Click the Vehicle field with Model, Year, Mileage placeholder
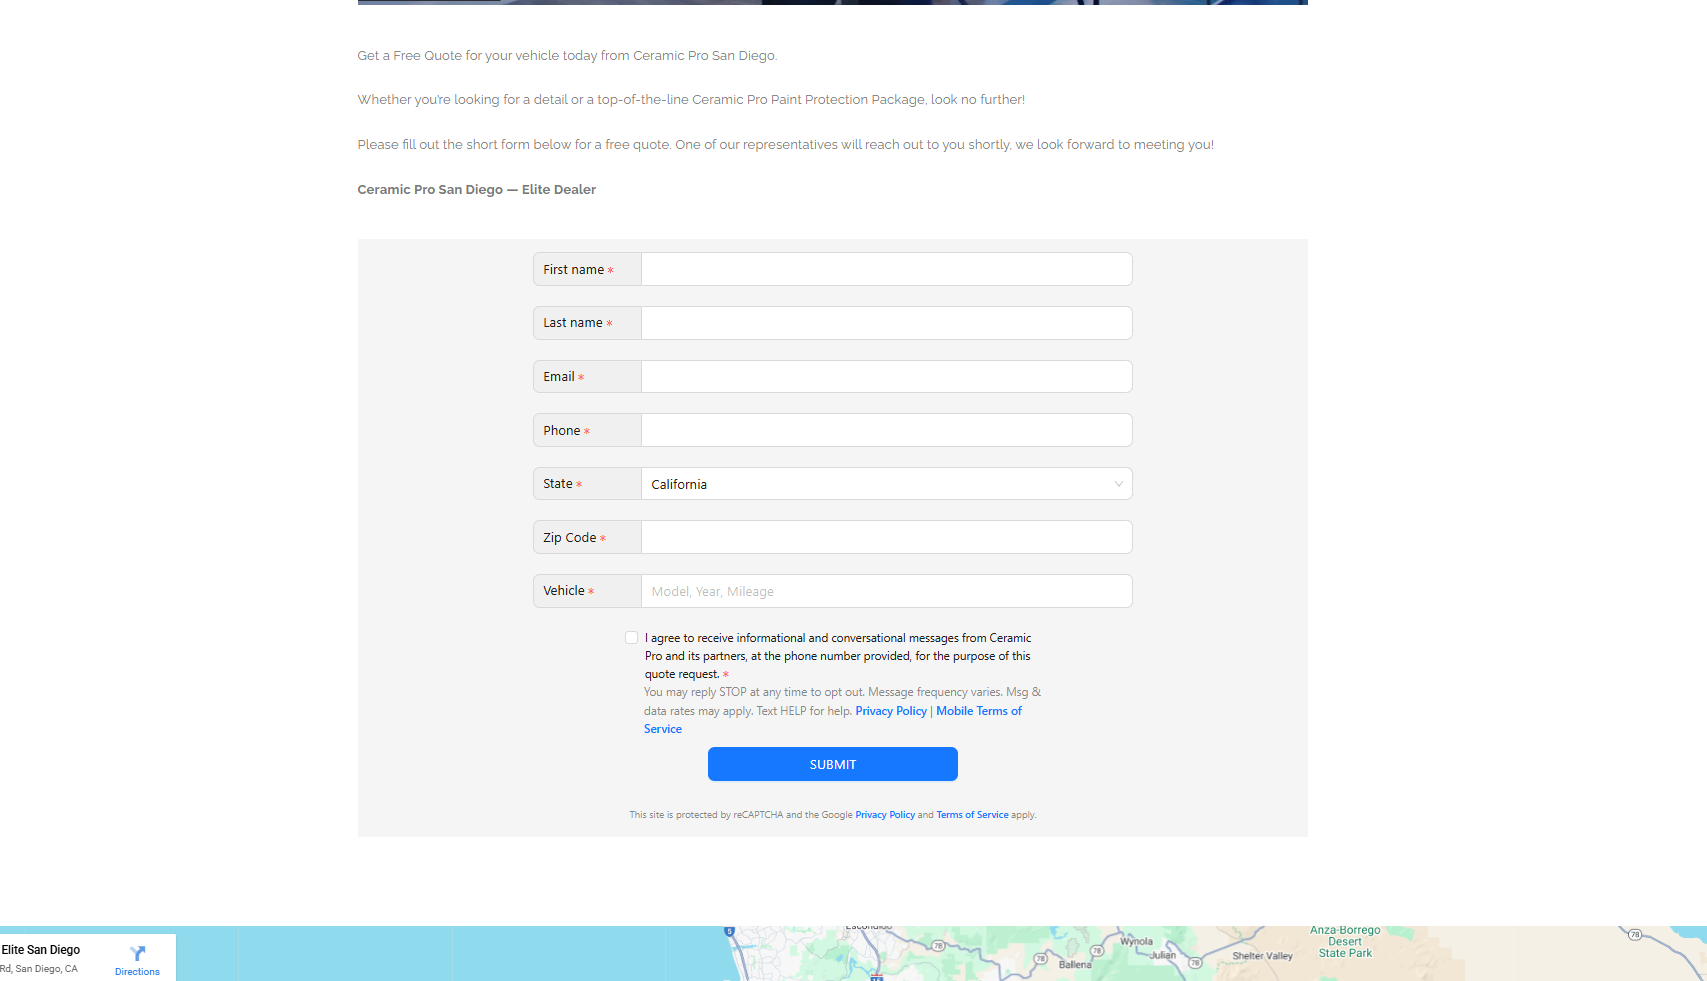This screenshot has width=1707, height=981. point(886,591)
